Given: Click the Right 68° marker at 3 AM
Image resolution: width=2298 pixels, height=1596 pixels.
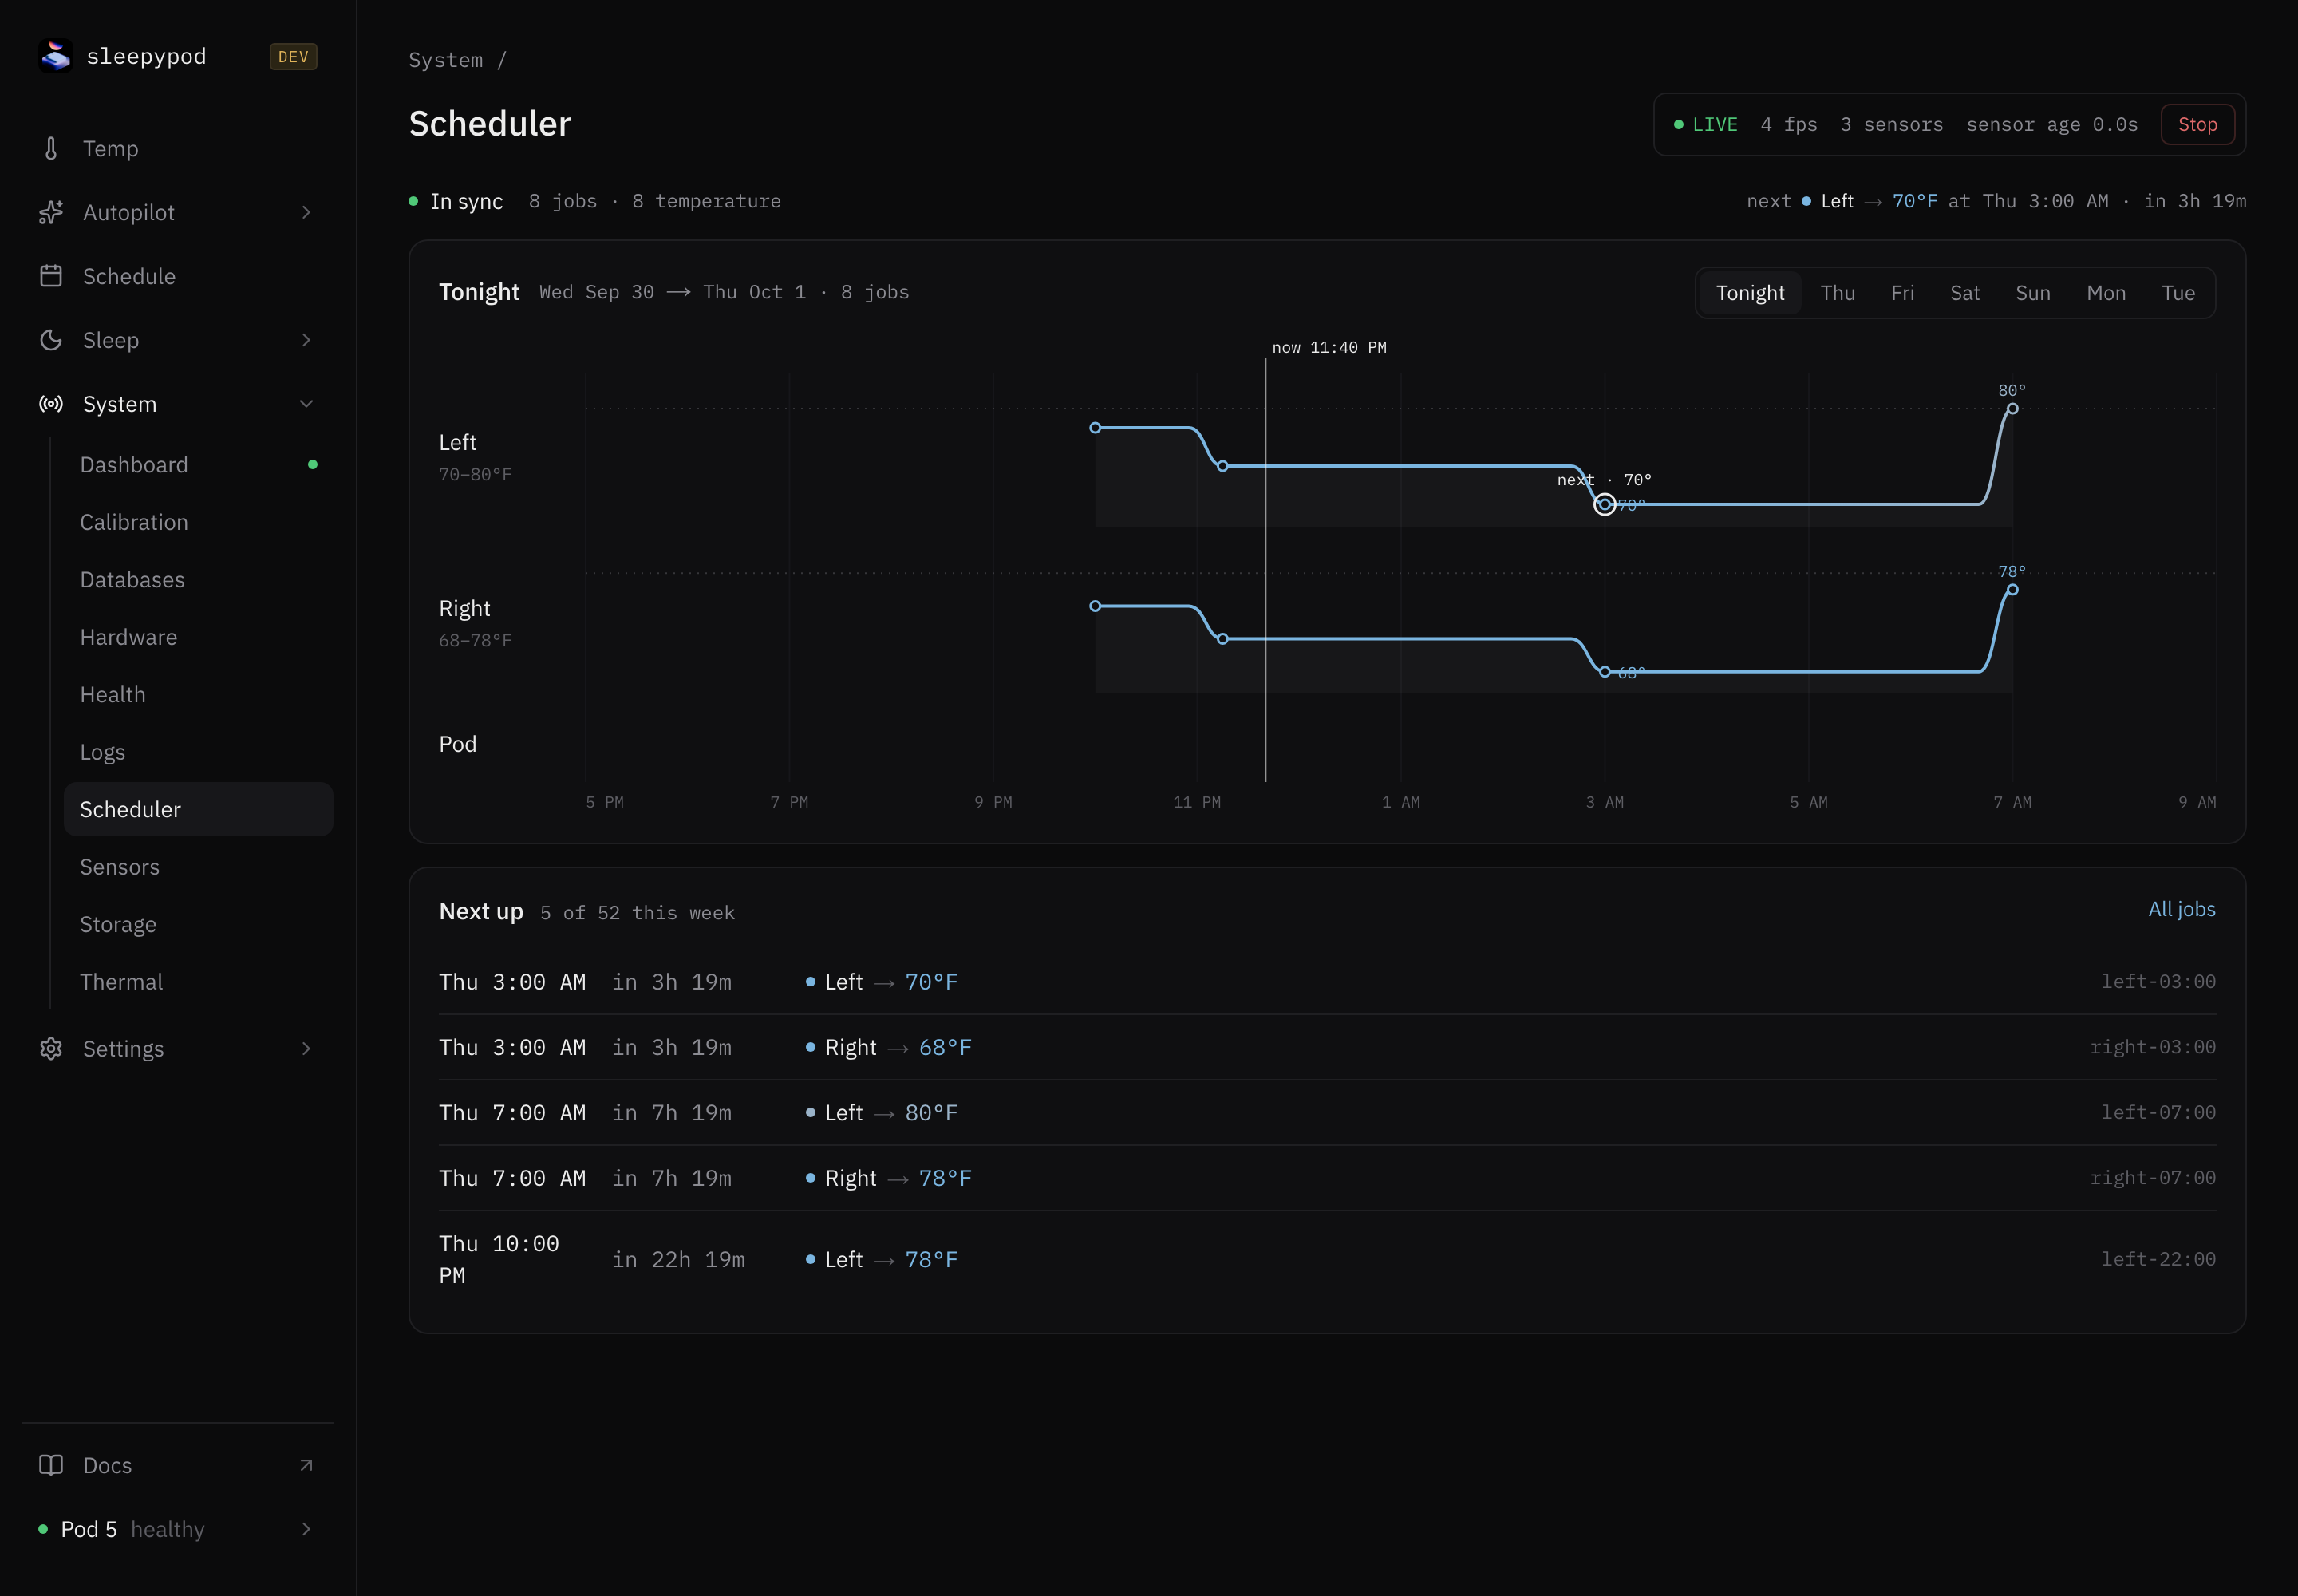Looking at the screenshot, I should 1604,672.
